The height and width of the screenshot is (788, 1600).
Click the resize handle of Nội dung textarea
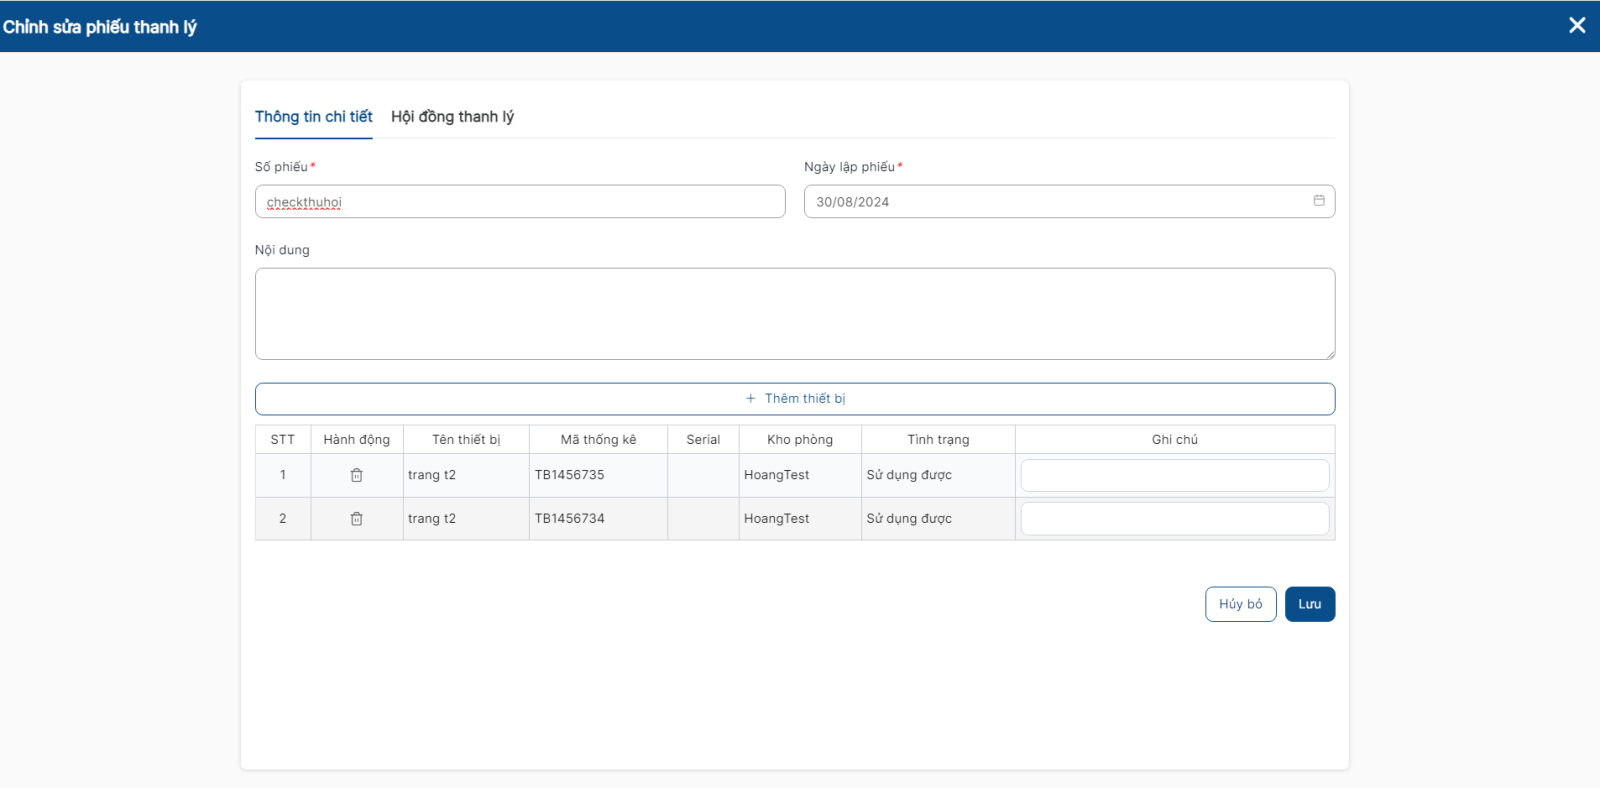pos(1329,354)
